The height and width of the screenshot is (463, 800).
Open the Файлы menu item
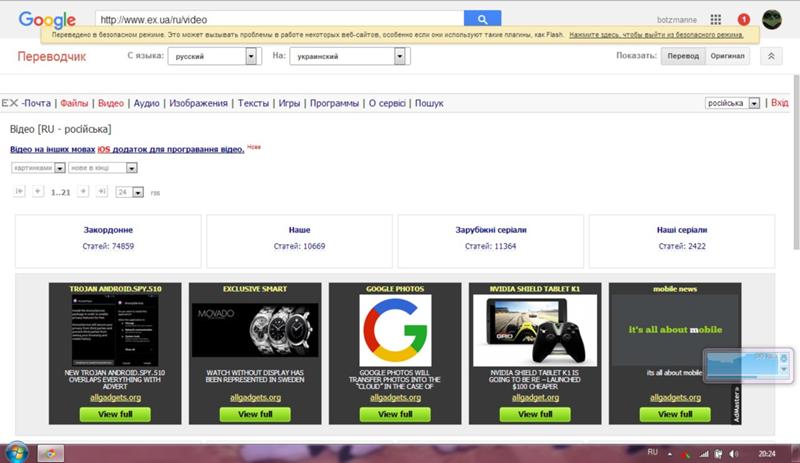pos(74,103)
